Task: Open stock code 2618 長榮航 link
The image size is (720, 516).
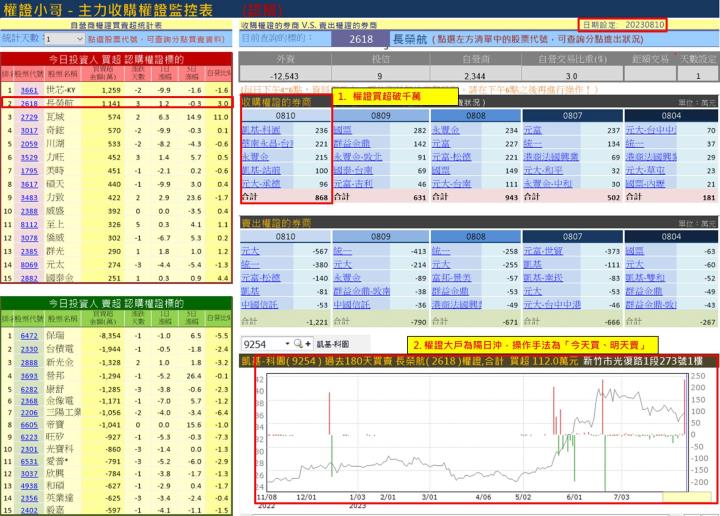Action: [29, 103]
